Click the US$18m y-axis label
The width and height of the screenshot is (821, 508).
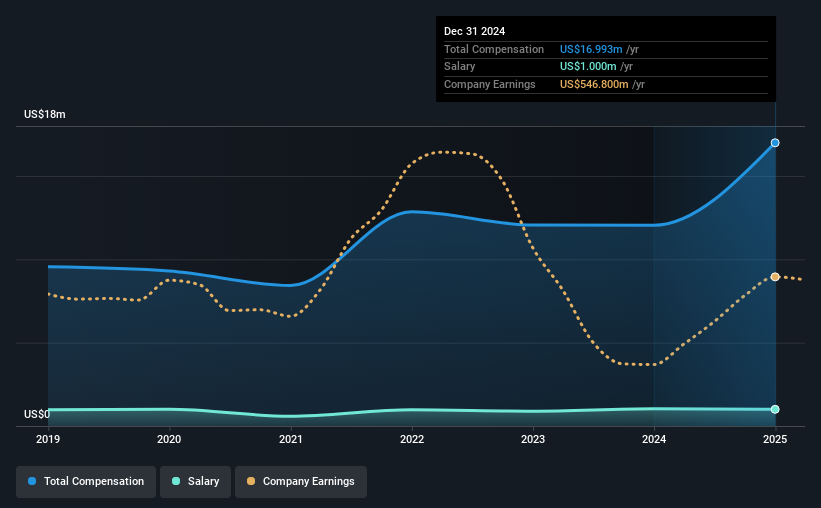45,114
